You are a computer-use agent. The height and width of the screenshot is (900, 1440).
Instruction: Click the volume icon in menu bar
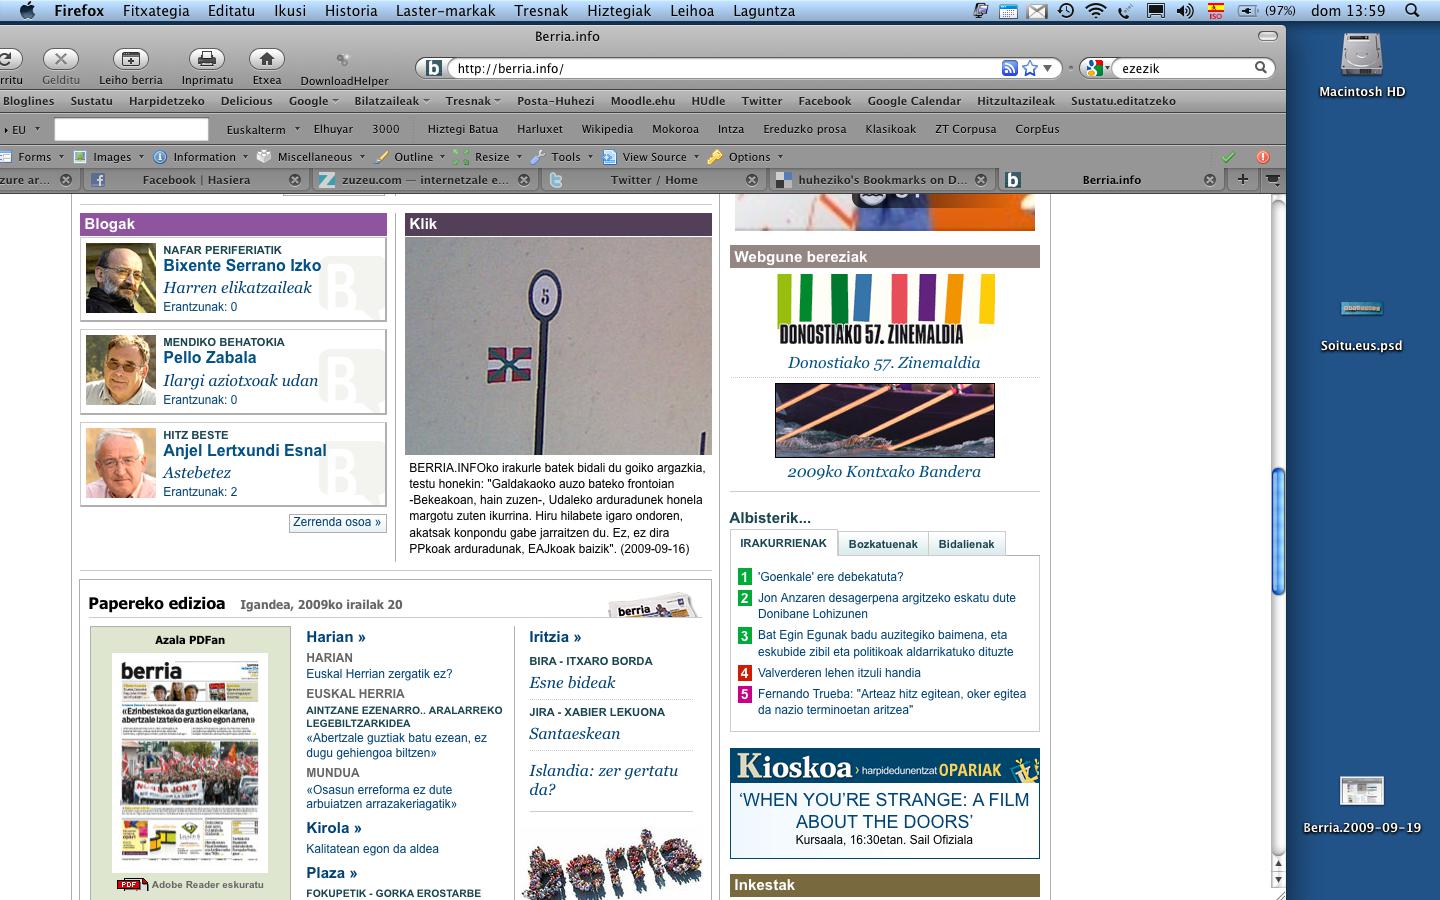[1185, 11]
